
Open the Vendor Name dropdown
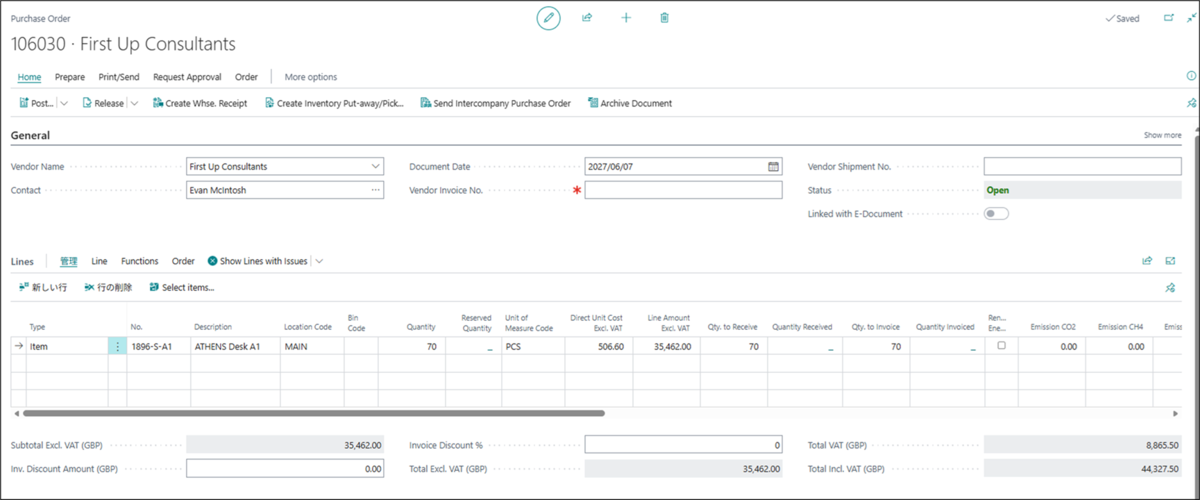[x=375, y=166]
